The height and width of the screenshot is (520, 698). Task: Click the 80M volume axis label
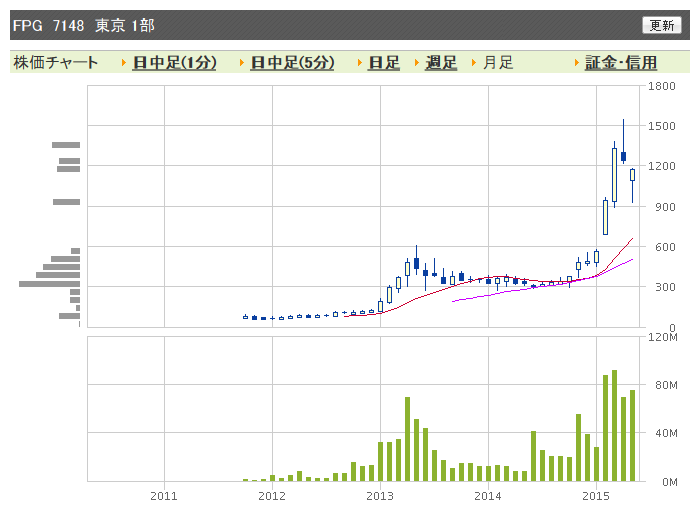[666, 385]
